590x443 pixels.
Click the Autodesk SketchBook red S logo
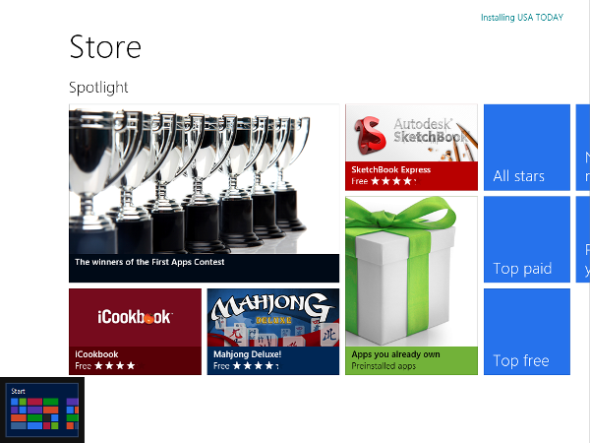370,136
